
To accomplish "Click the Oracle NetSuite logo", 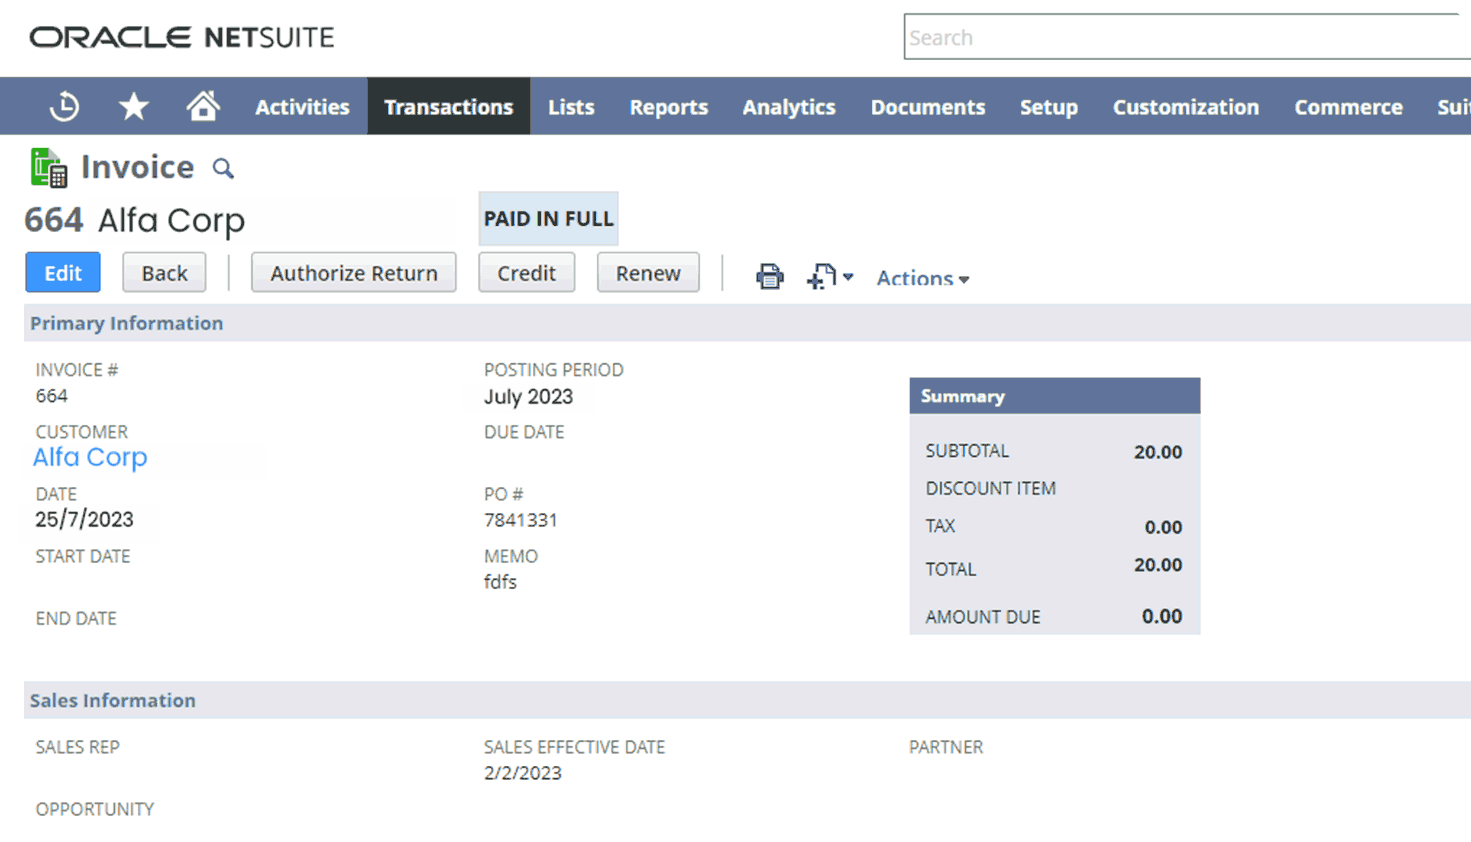I will tap(181, 37).
